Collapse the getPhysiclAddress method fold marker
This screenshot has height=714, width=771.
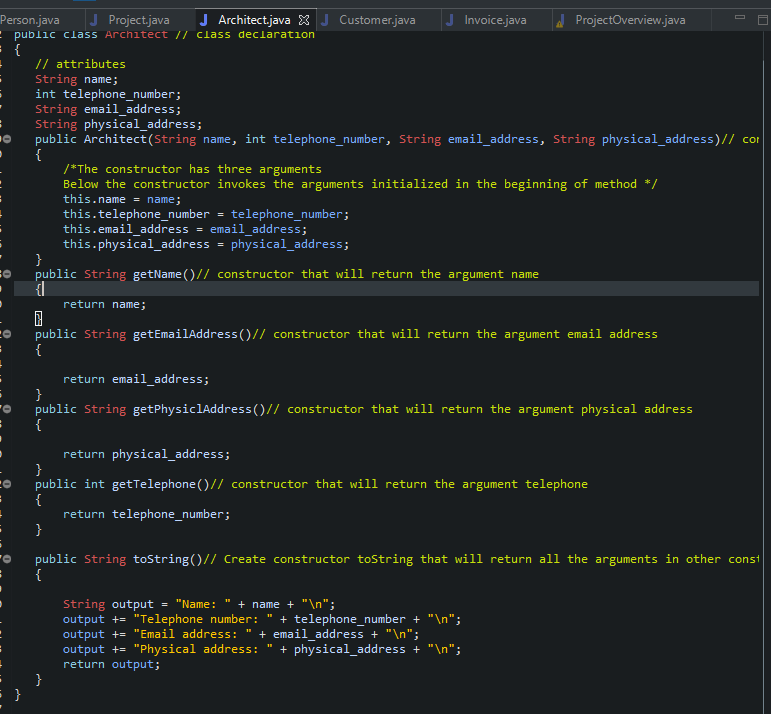point(7,409)
